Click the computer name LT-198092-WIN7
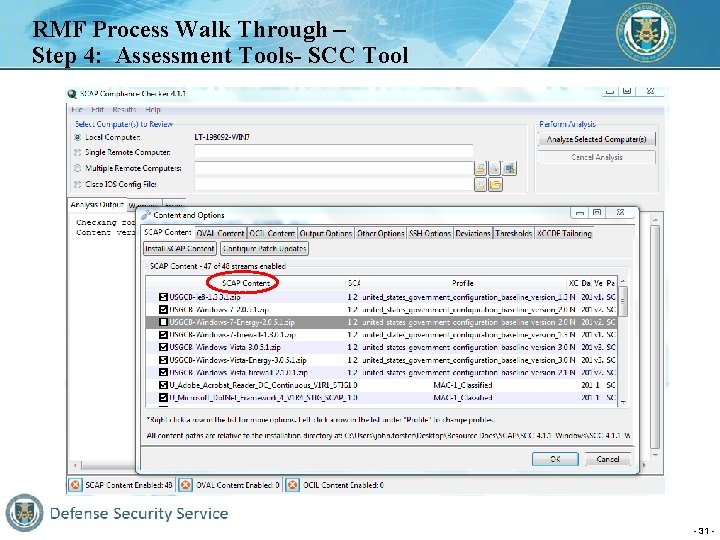The image size is (720, 540). [x=222, y=137]
